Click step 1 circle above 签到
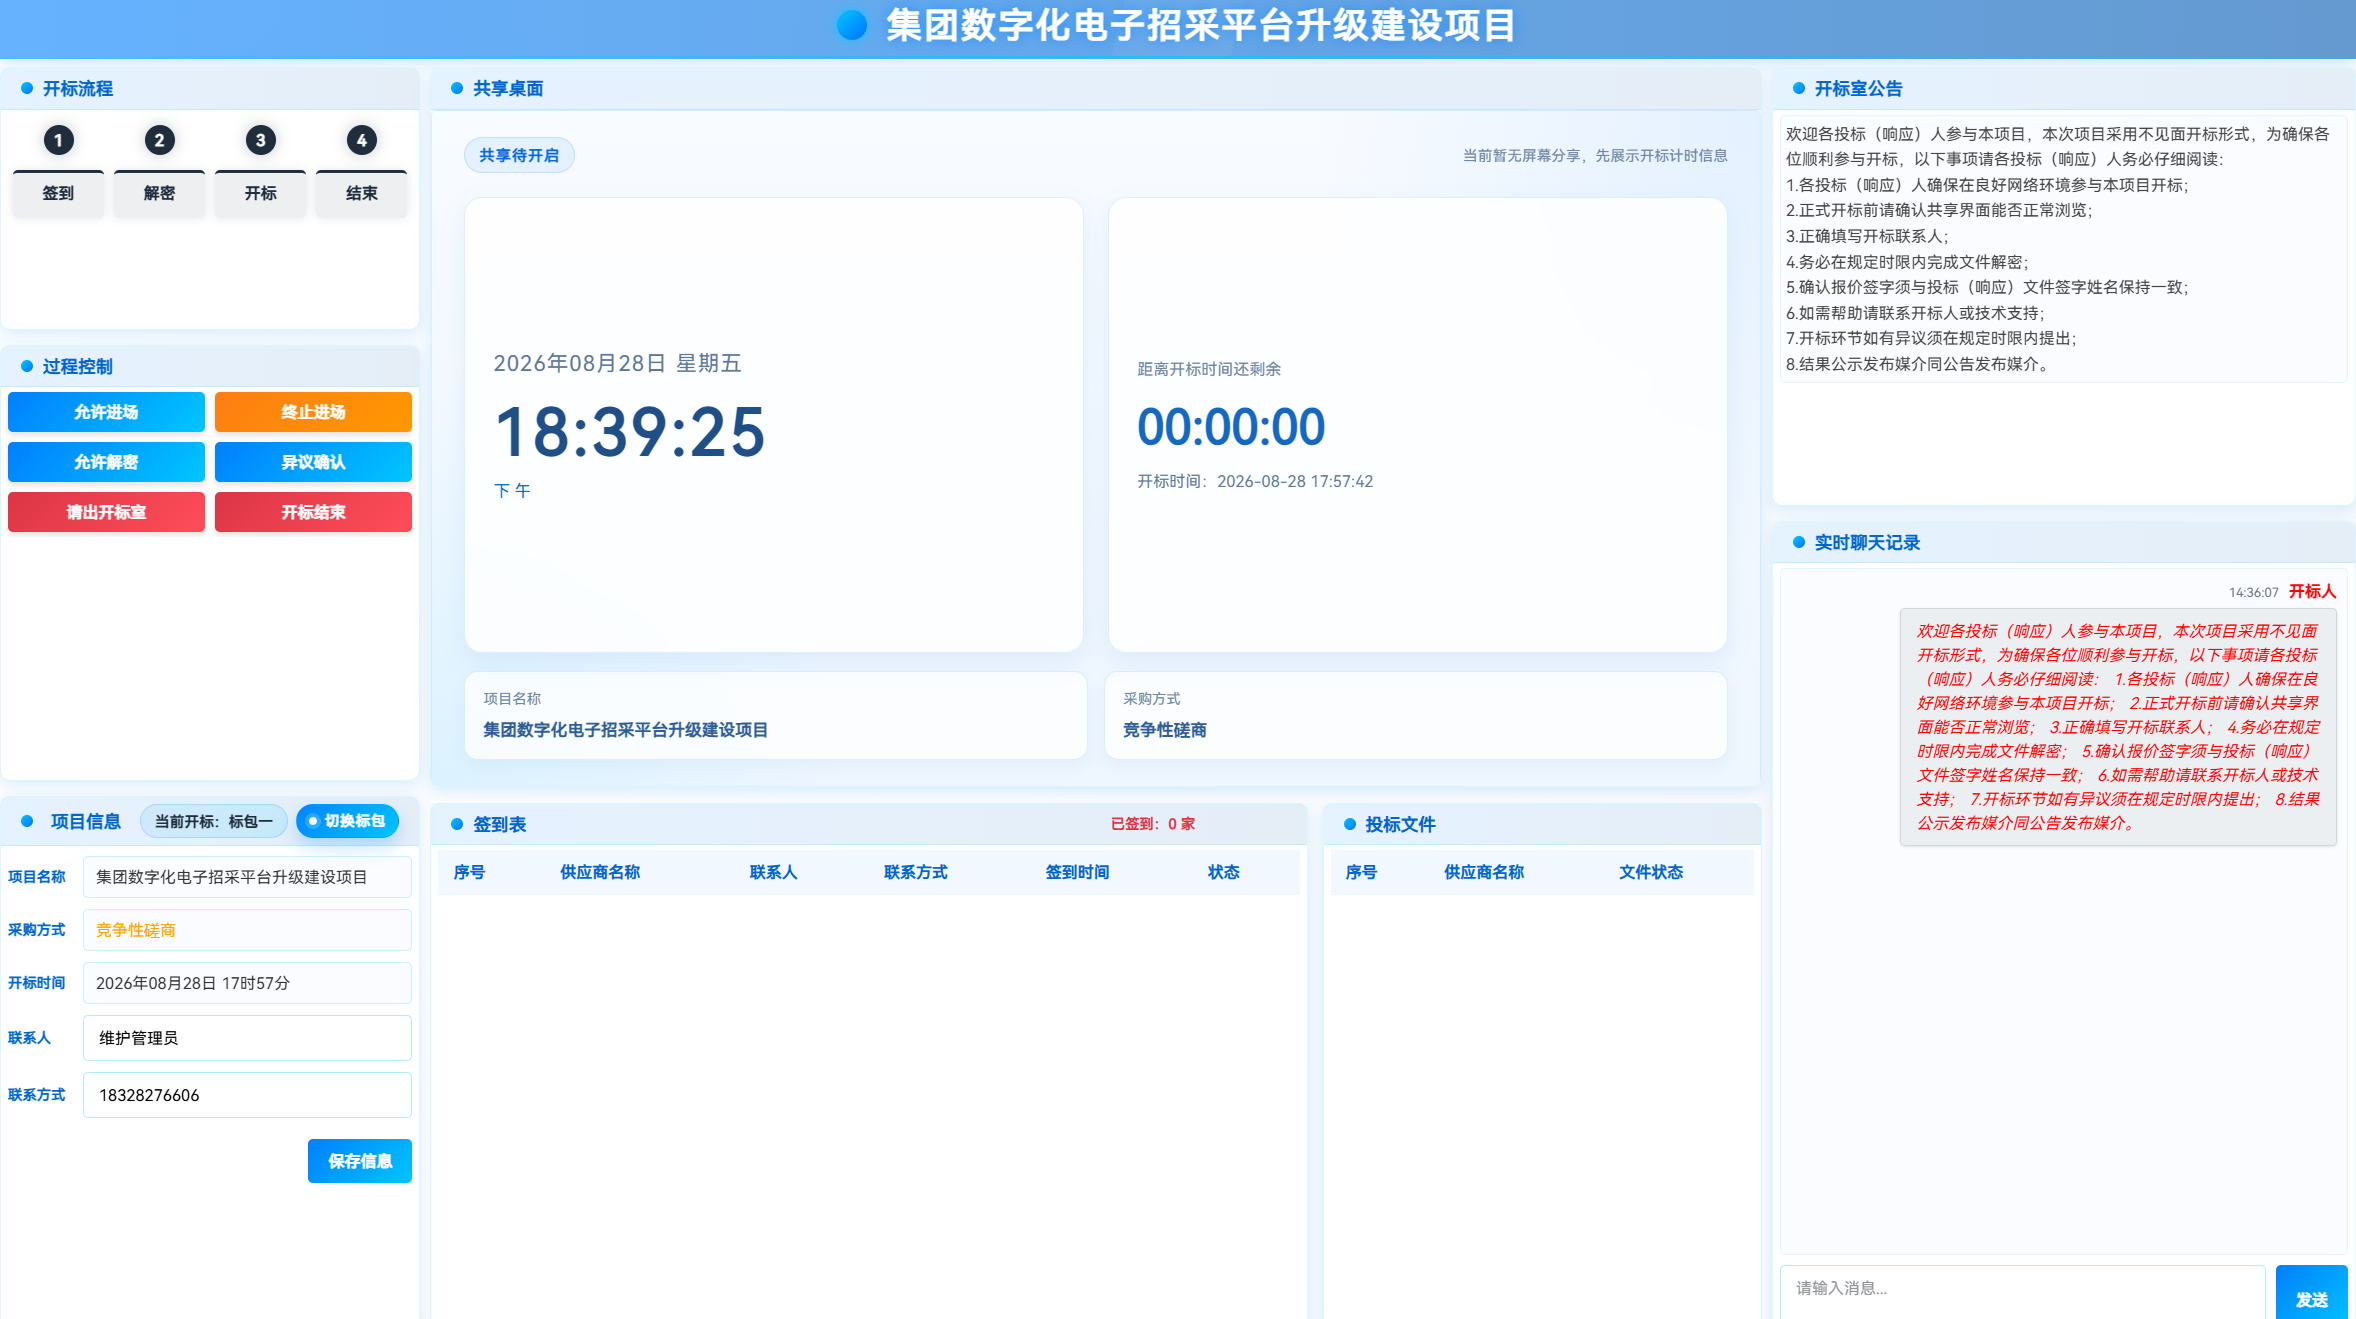Screen dimensions: 2356x1319 pos(58,140)
